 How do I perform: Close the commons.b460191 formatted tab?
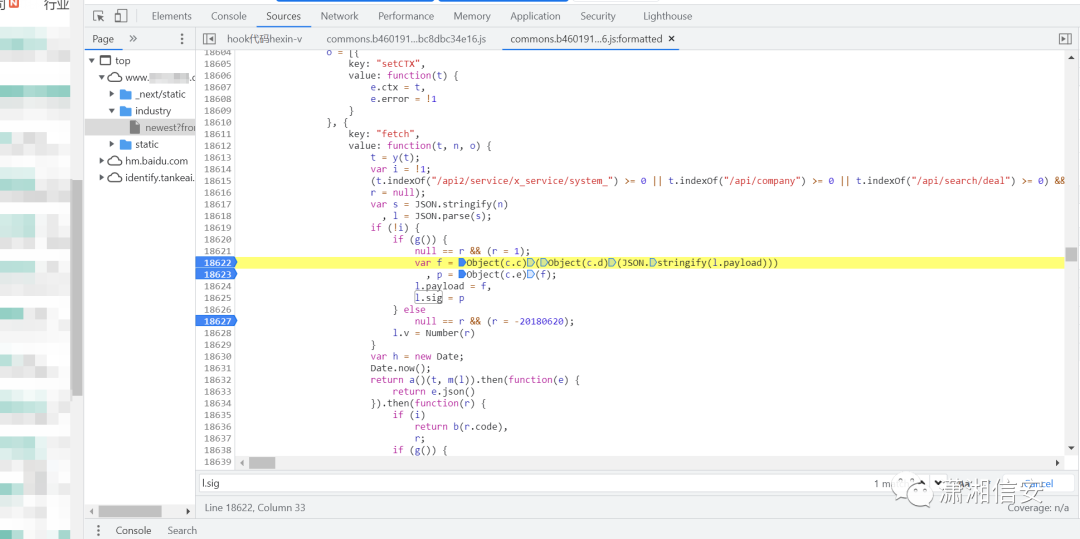672,39
